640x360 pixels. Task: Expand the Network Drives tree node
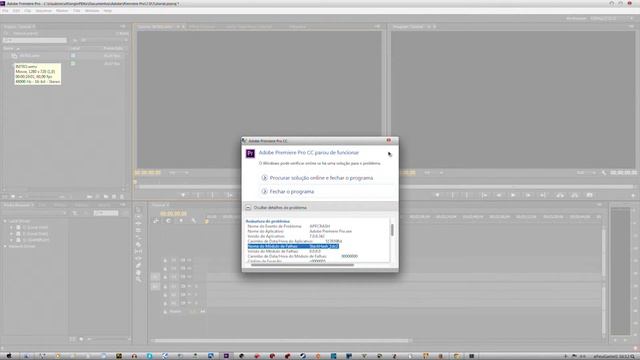pos(5,247)
